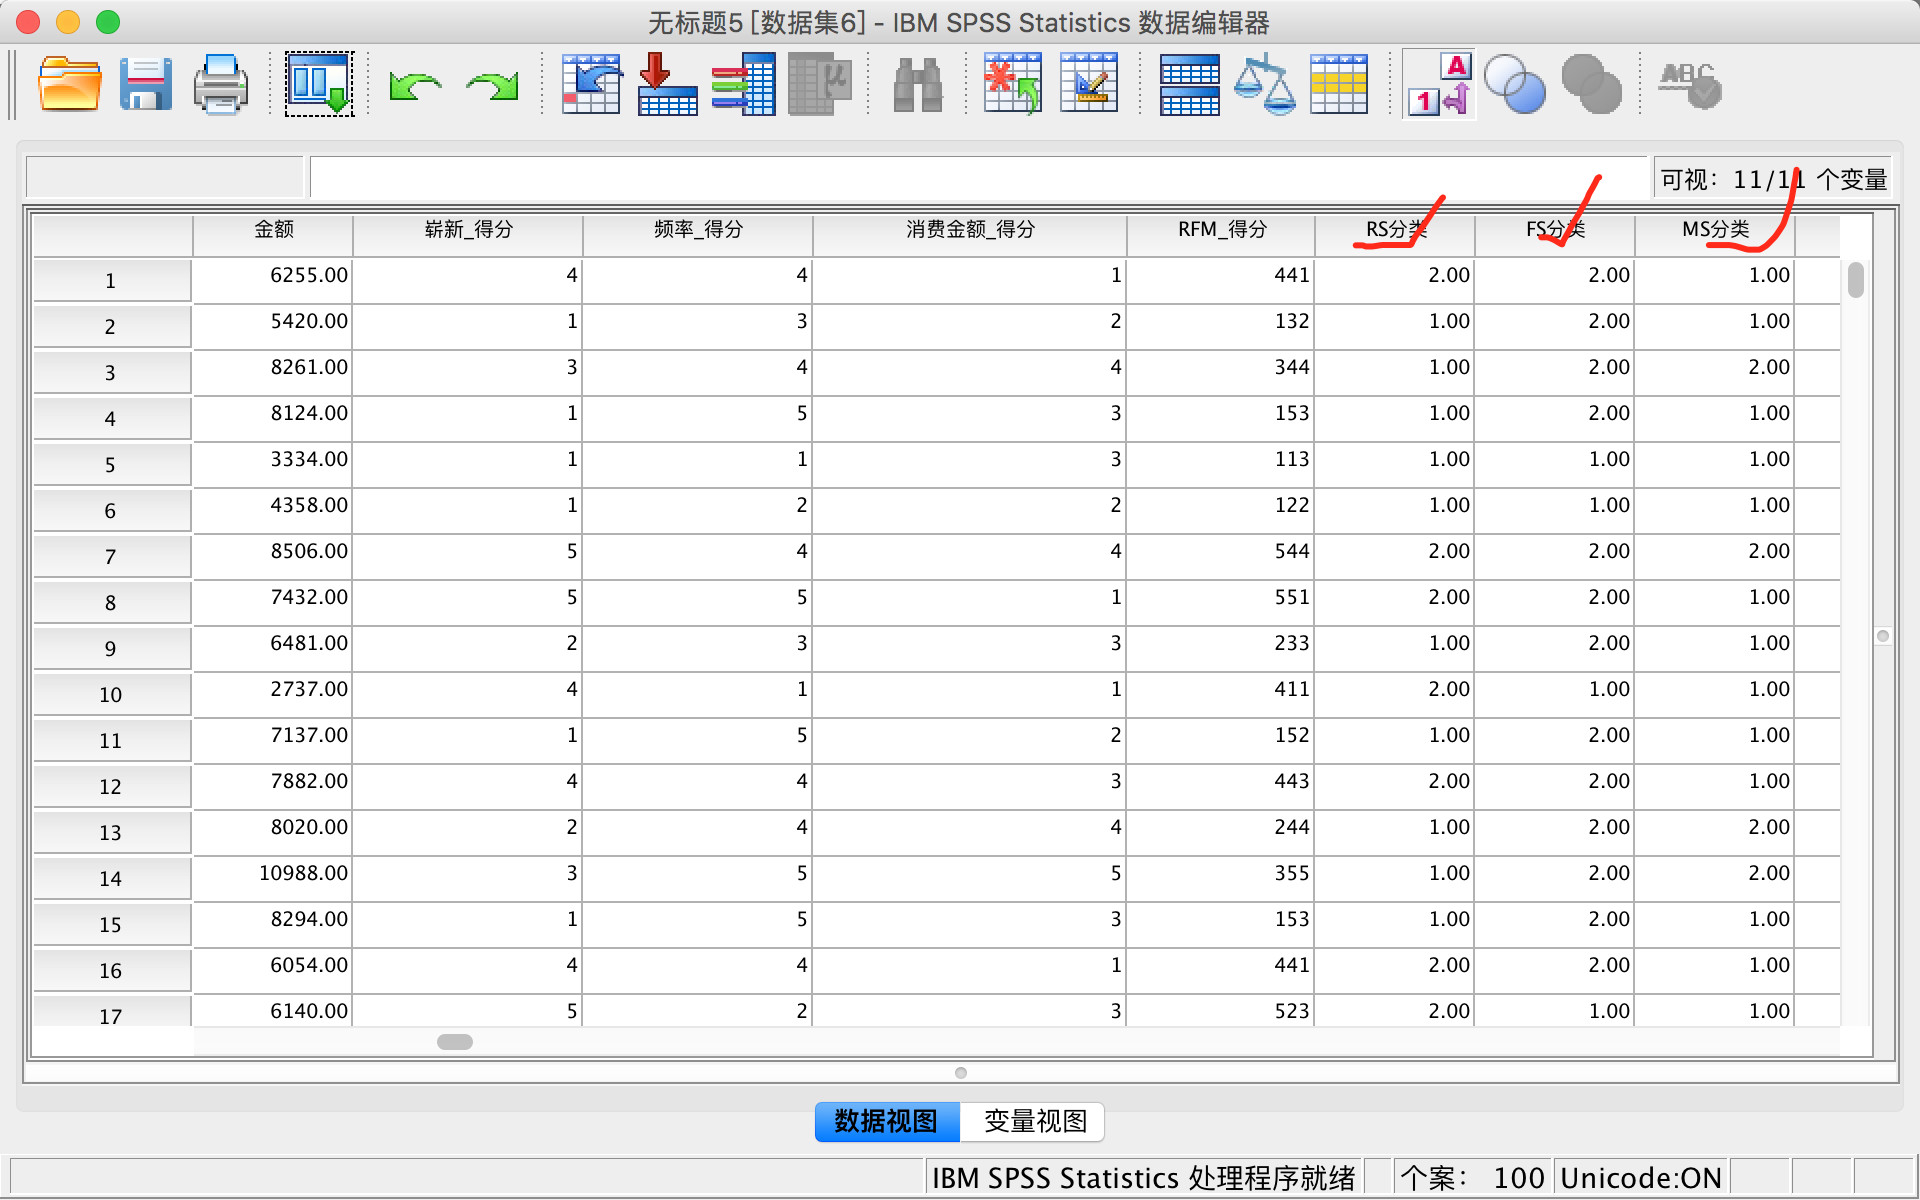Screen dimensions: 1920x1200
Task: Click the vertical scrollbar thumb
Action: (1855, 280)
